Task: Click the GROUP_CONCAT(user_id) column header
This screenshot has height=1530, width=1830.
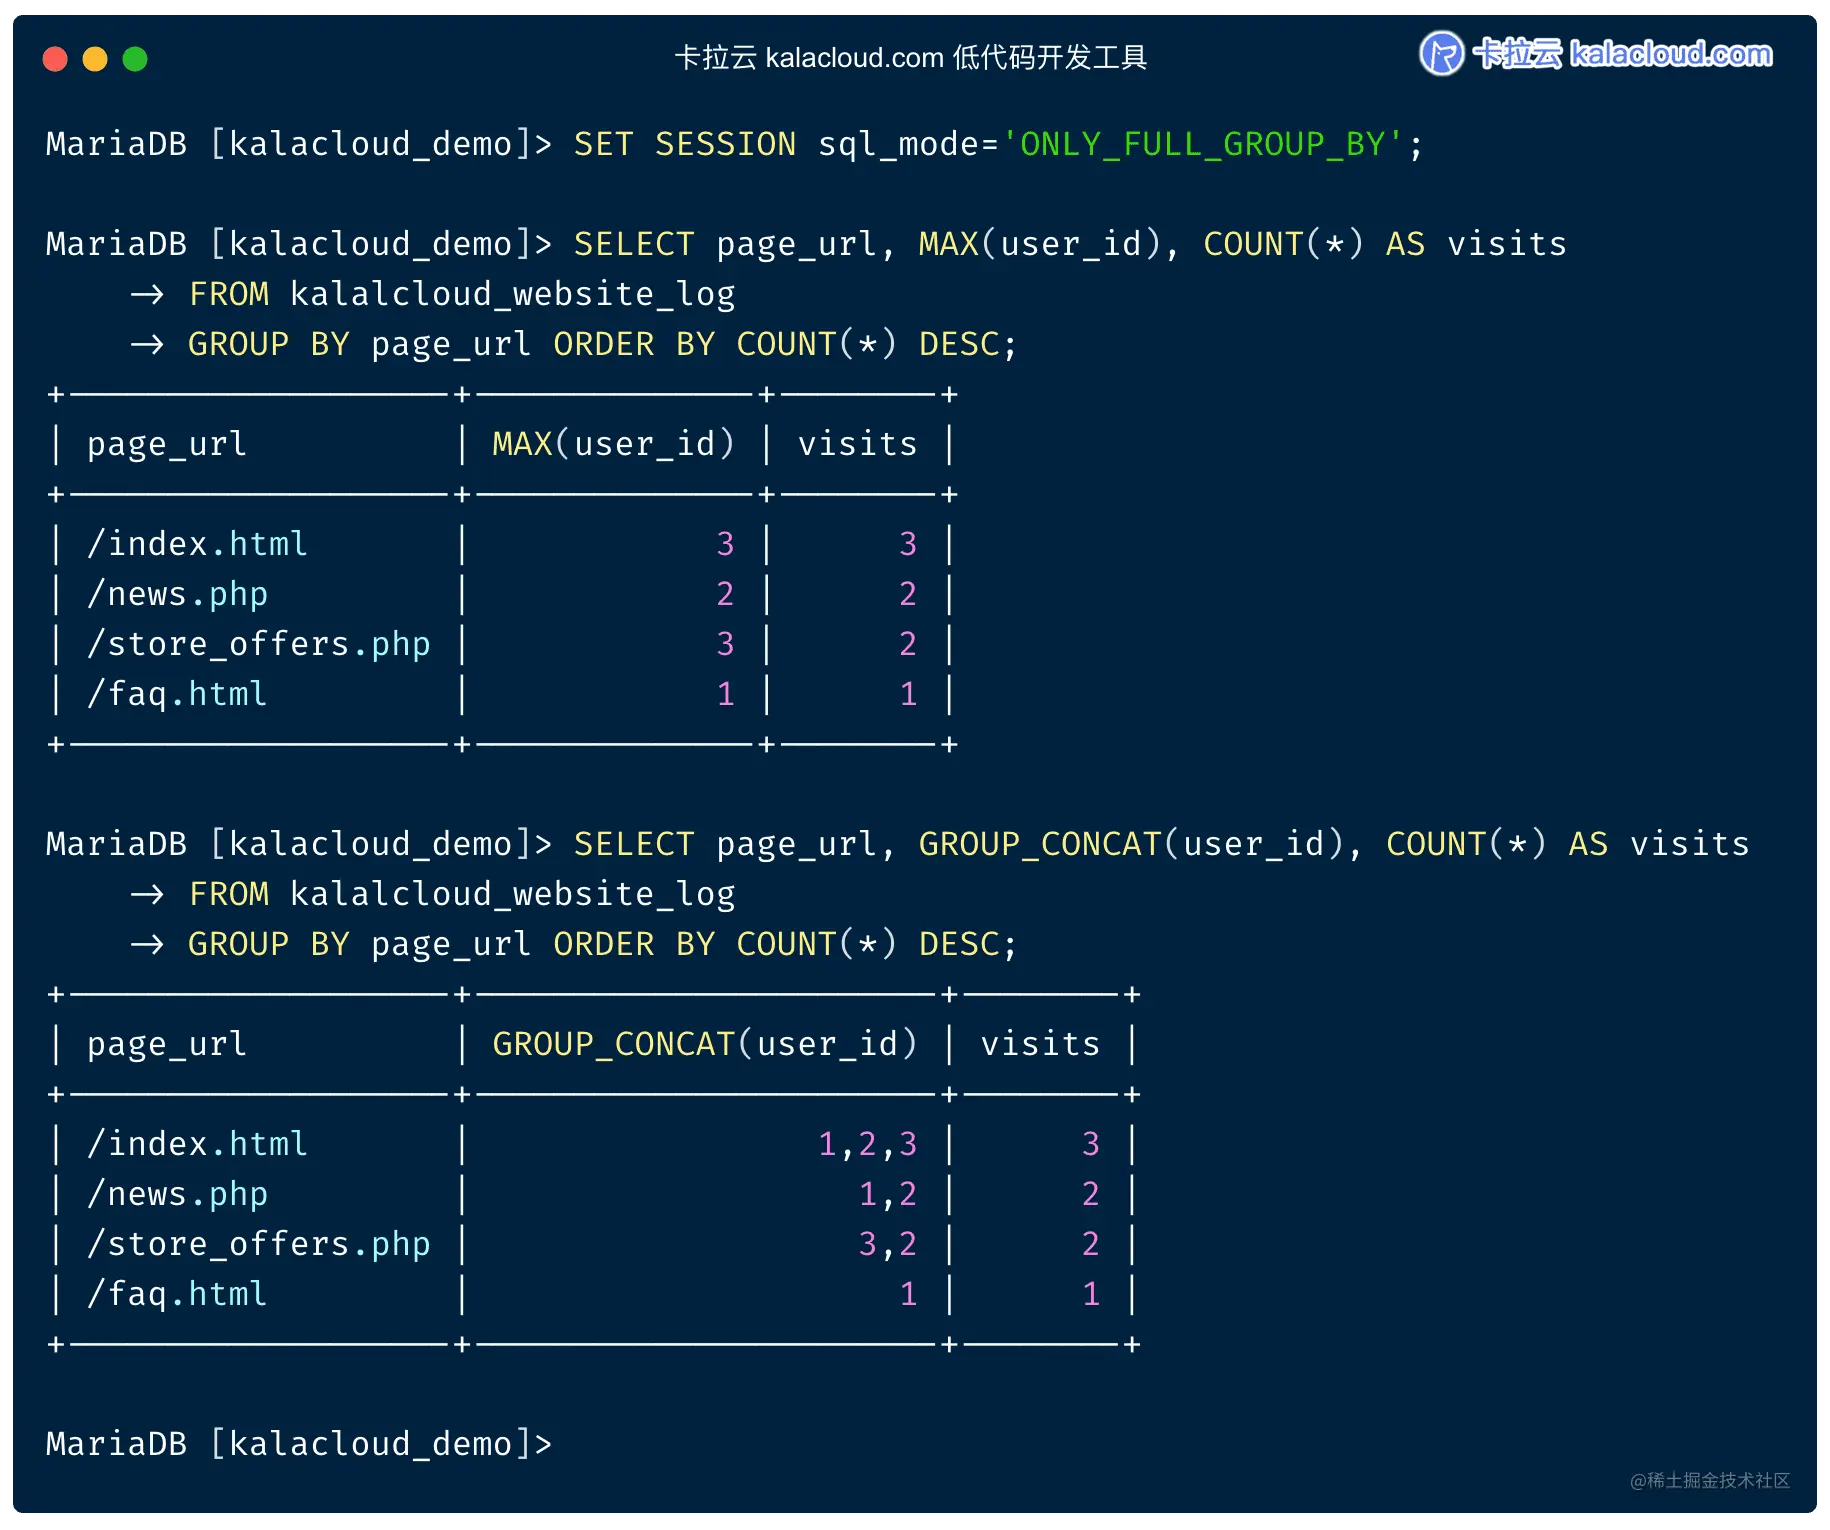Action: click(705, 1044)
